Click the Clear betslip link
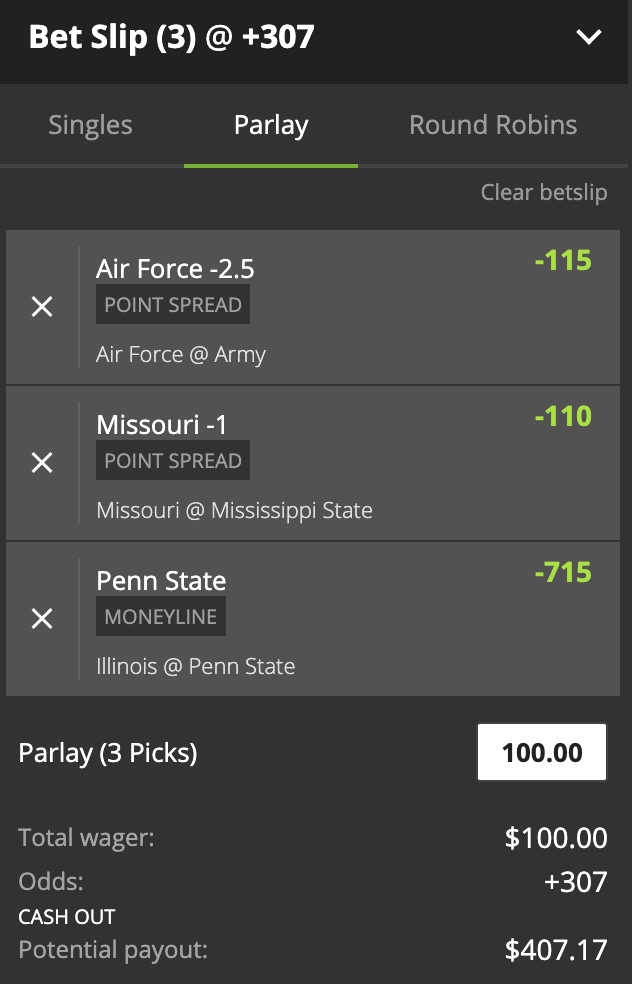Viewport: 632px width, 984px height. pyautogui.click(x=543, y=192)
